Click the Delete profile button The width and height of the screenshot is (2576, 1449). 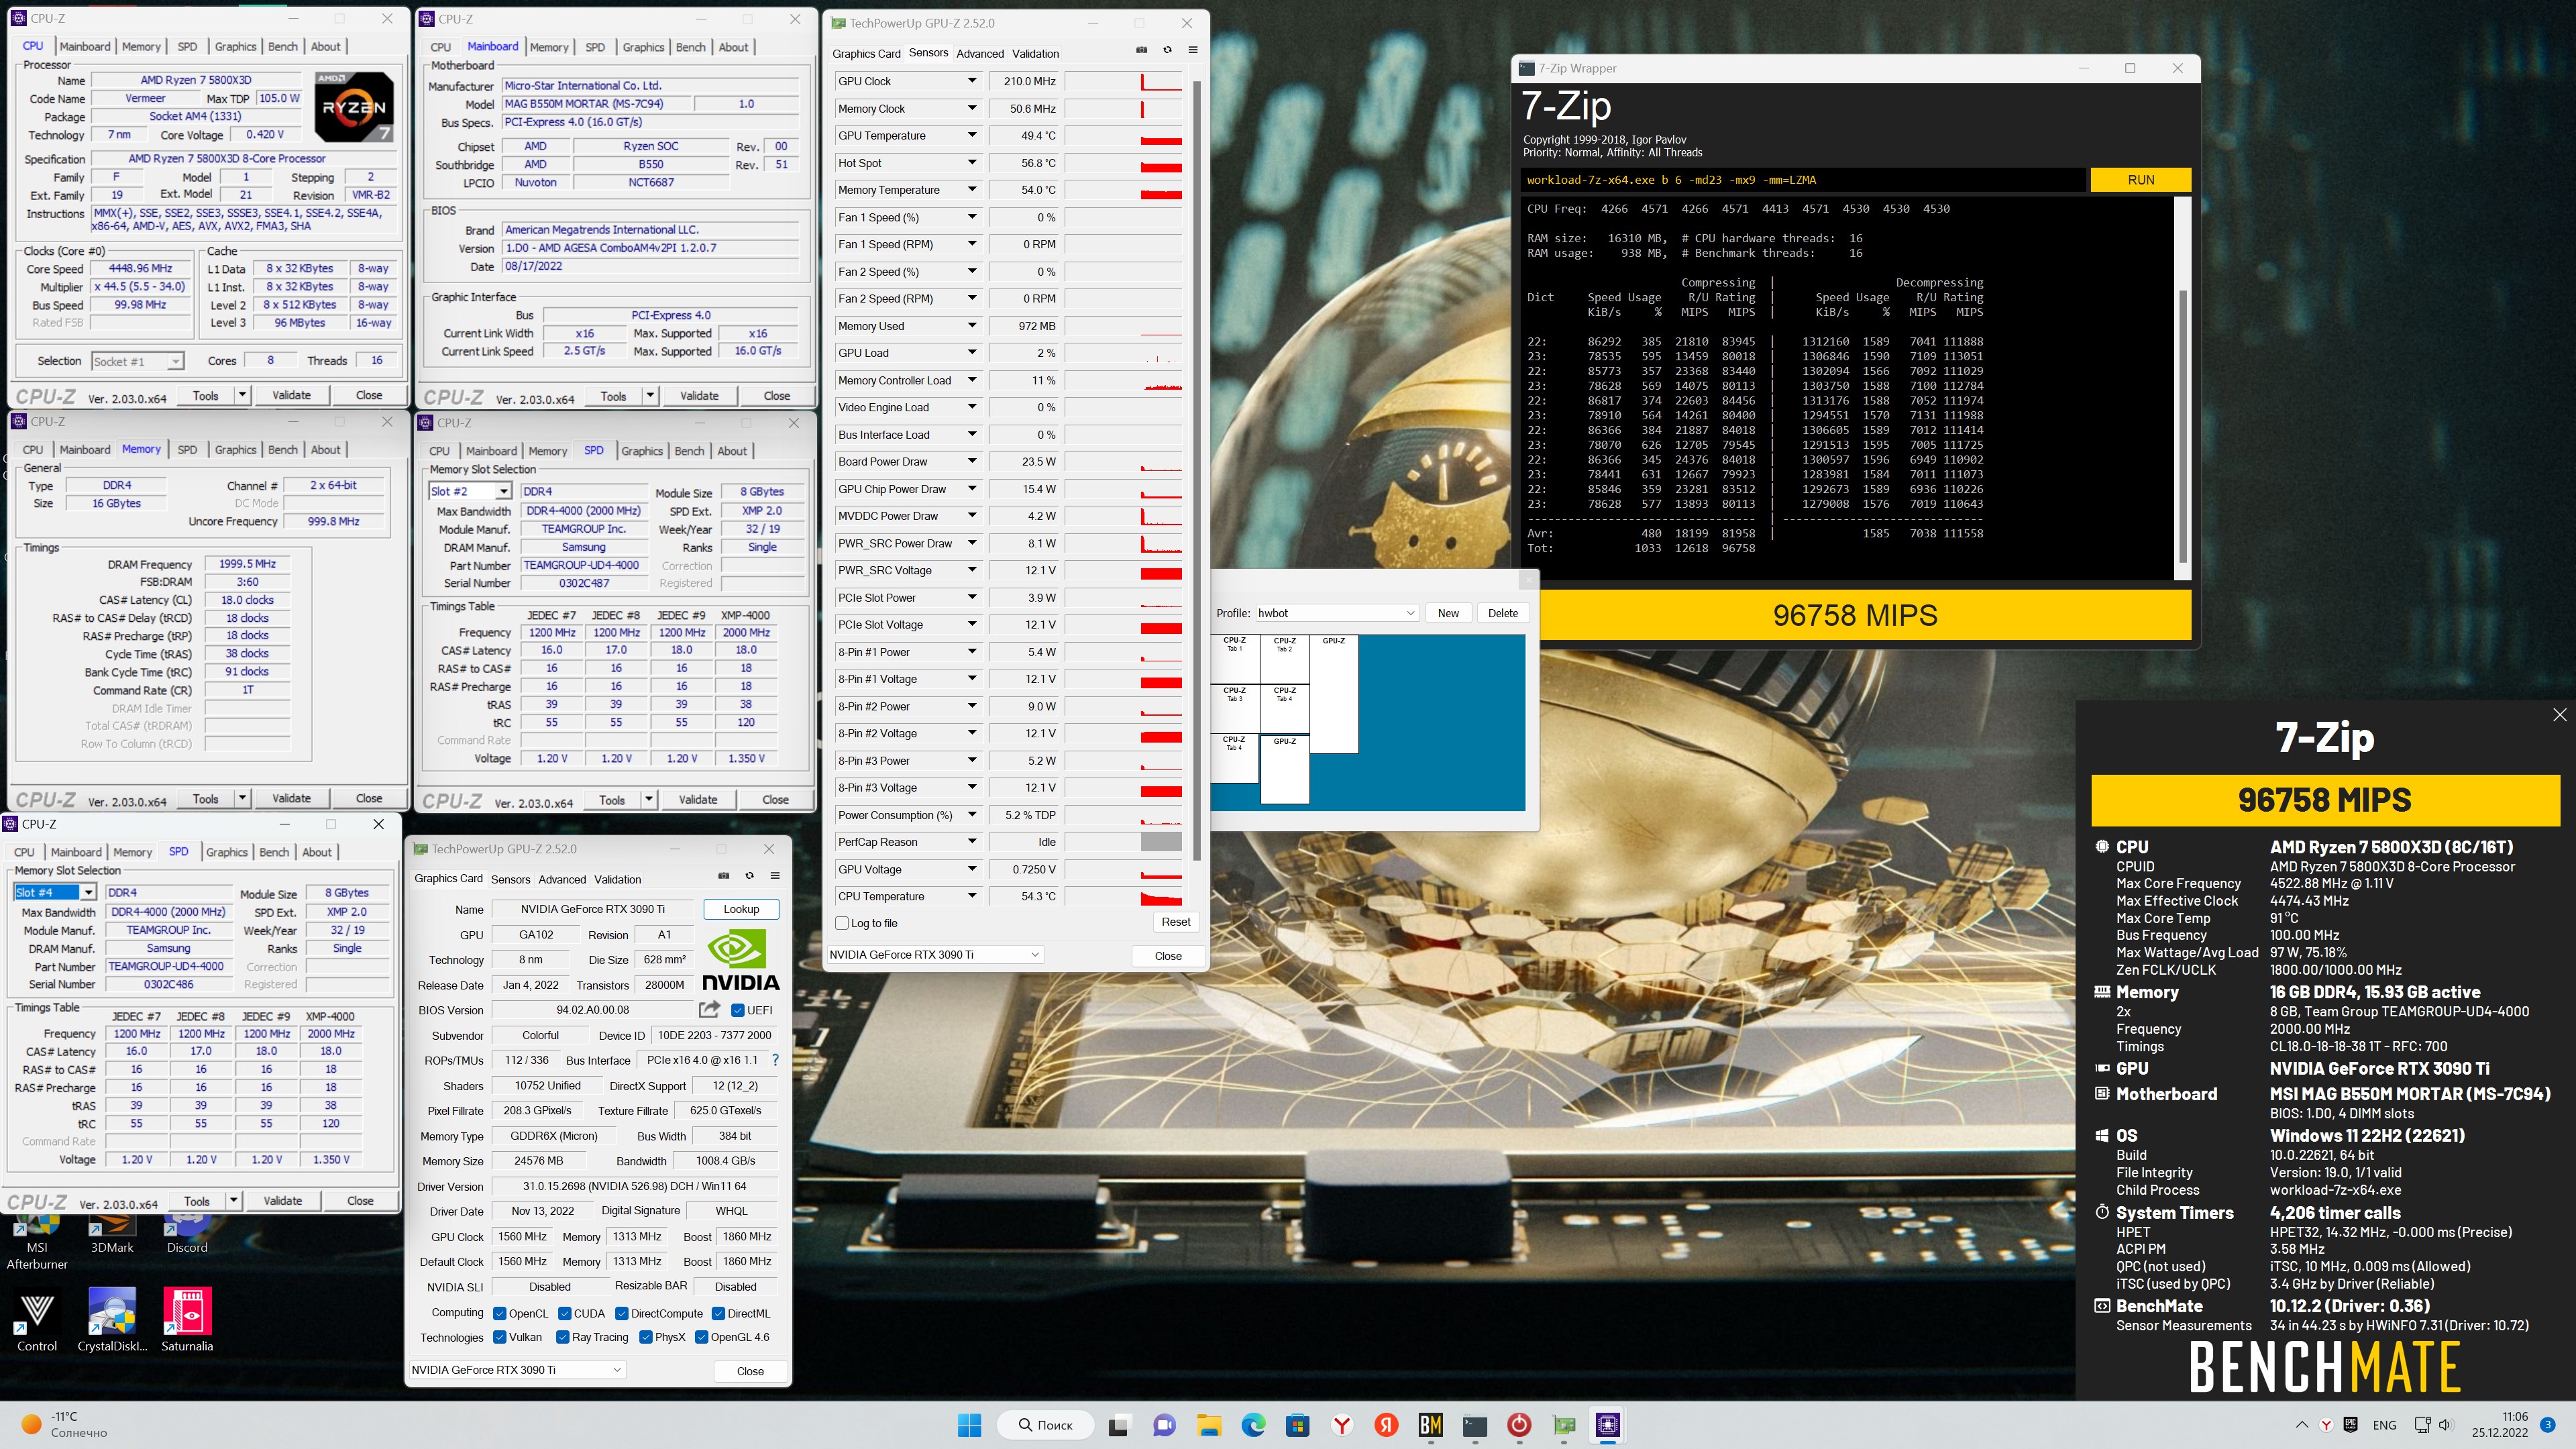[1502, 613]
